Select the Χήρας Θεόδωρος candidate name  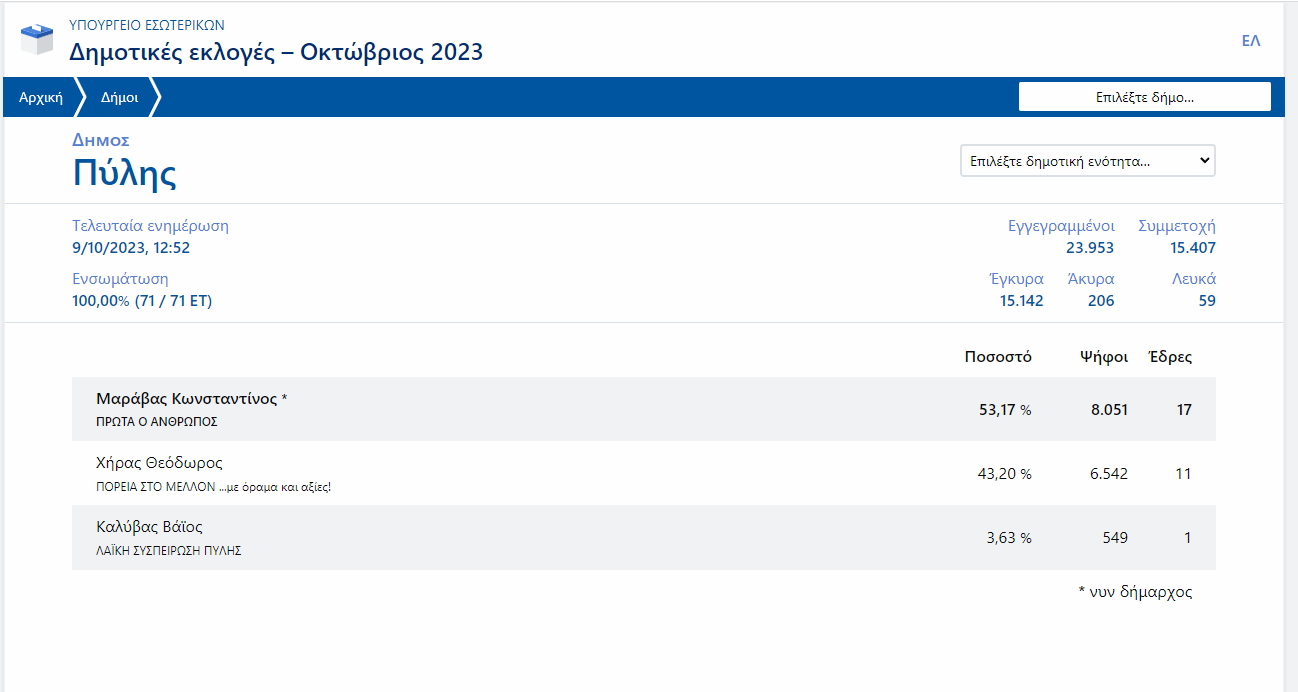coord(159,463)
